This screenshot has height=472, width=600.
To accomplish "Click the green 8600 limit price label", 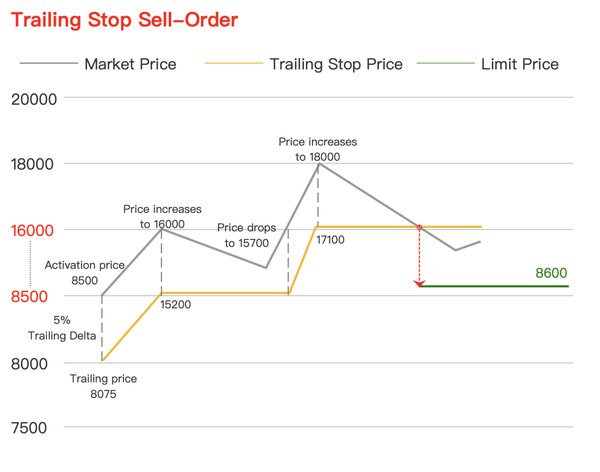I will pos(551,273).
